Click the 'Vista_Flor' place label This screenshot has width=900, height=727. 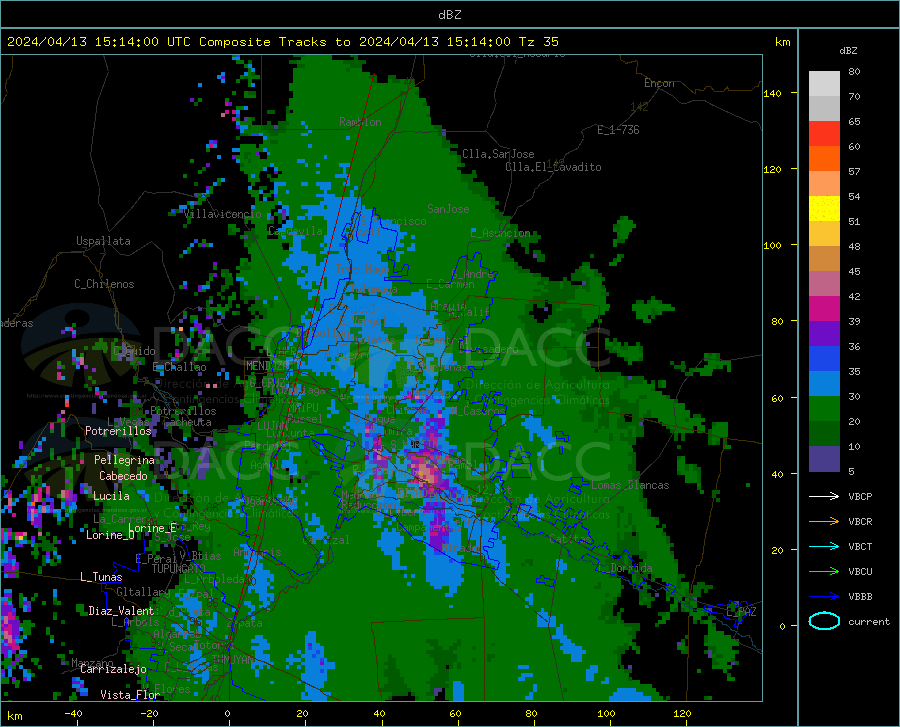click(x=130, y=695)
